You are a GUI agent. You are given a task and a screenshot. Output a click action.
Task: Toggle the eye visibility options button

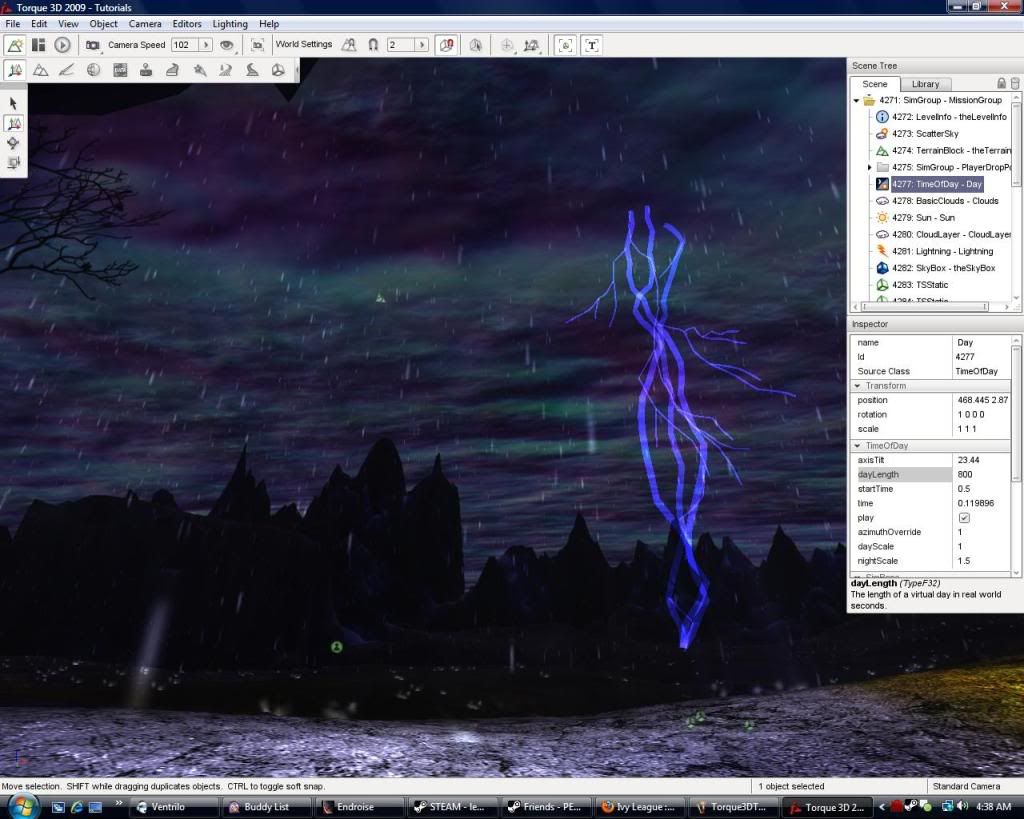pyautogui.click(x=227, y=45)
